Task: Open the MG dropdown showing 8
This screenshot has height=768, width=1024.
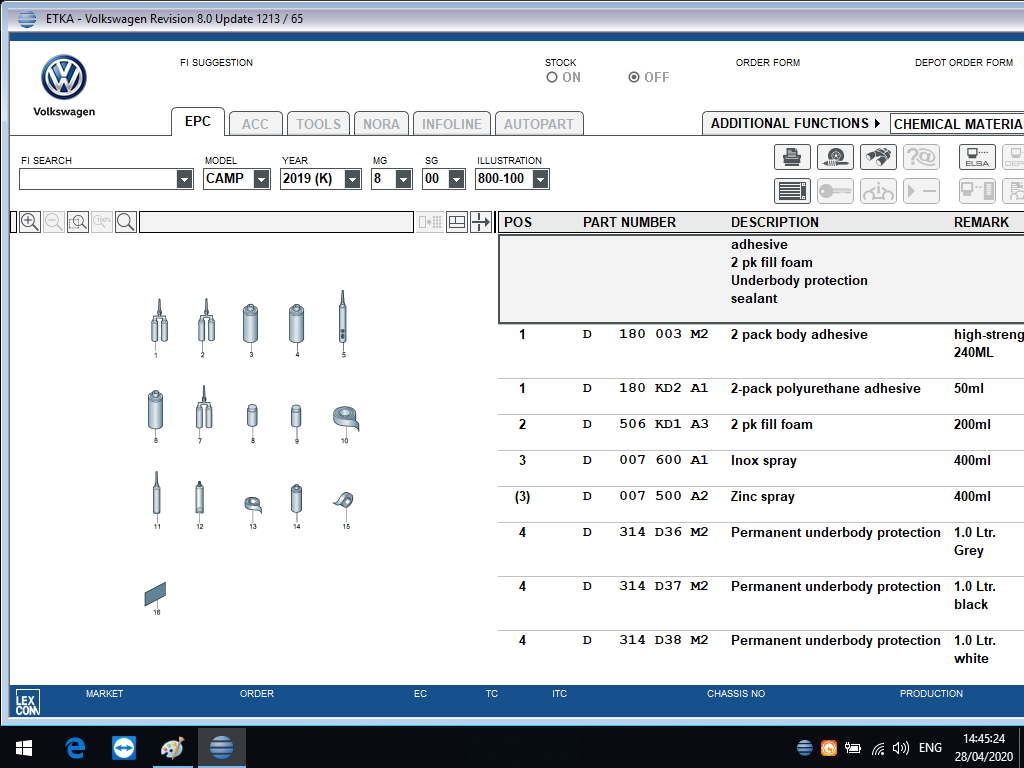Action: pos(404,179)
